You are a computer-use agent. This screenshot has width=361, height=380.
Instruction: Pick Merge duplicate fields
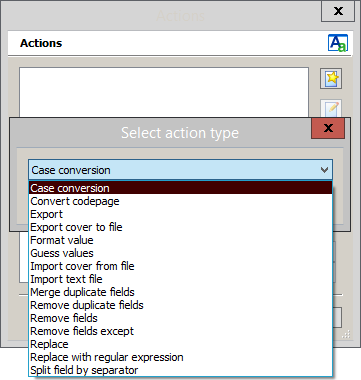[180, 292]
